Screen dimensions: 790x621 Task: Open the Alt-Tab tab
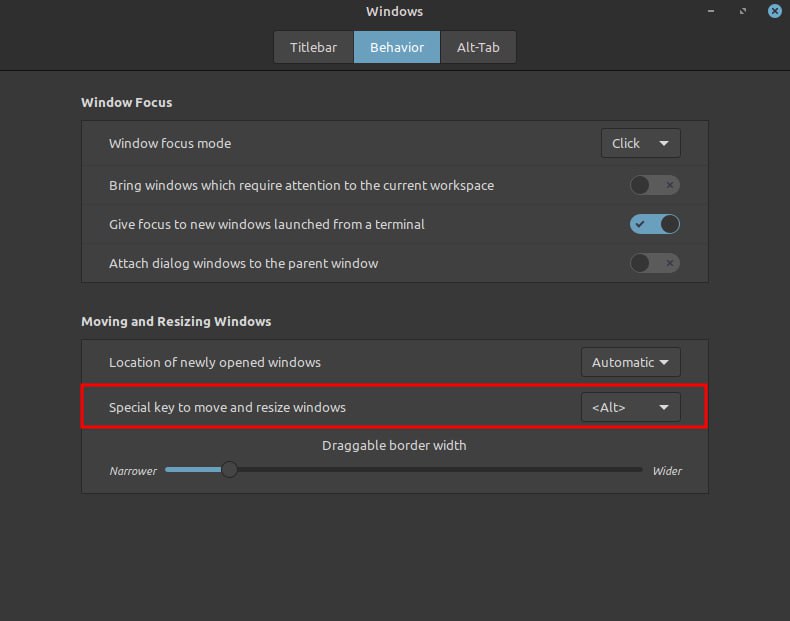[x=478, y=47]
